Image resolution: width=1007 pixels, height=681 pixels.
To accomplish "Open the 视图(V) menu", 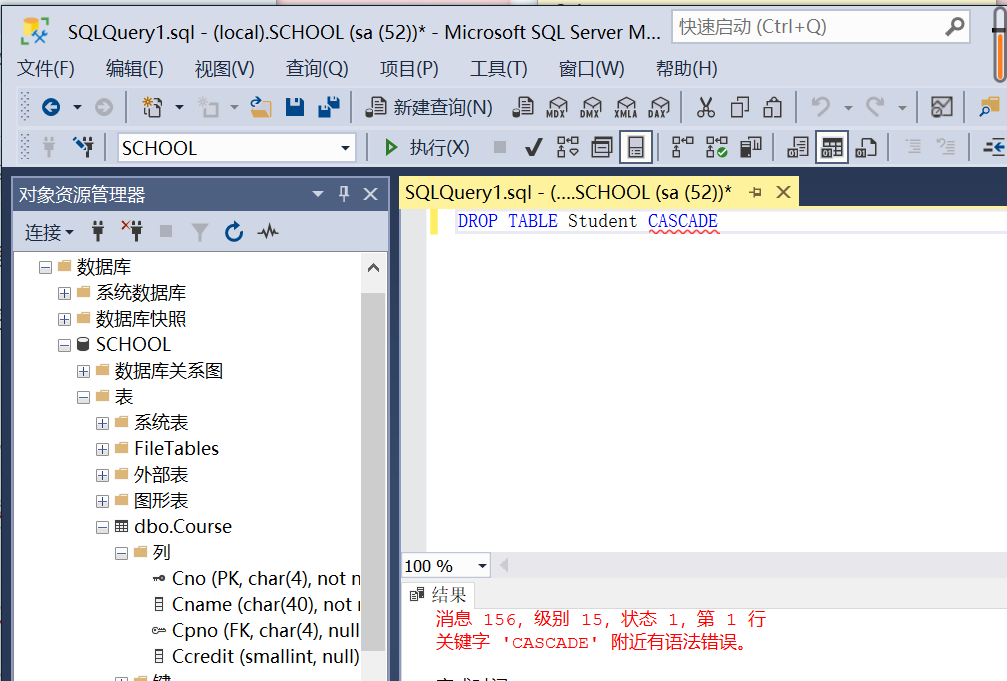I will [x=224, y=68].
